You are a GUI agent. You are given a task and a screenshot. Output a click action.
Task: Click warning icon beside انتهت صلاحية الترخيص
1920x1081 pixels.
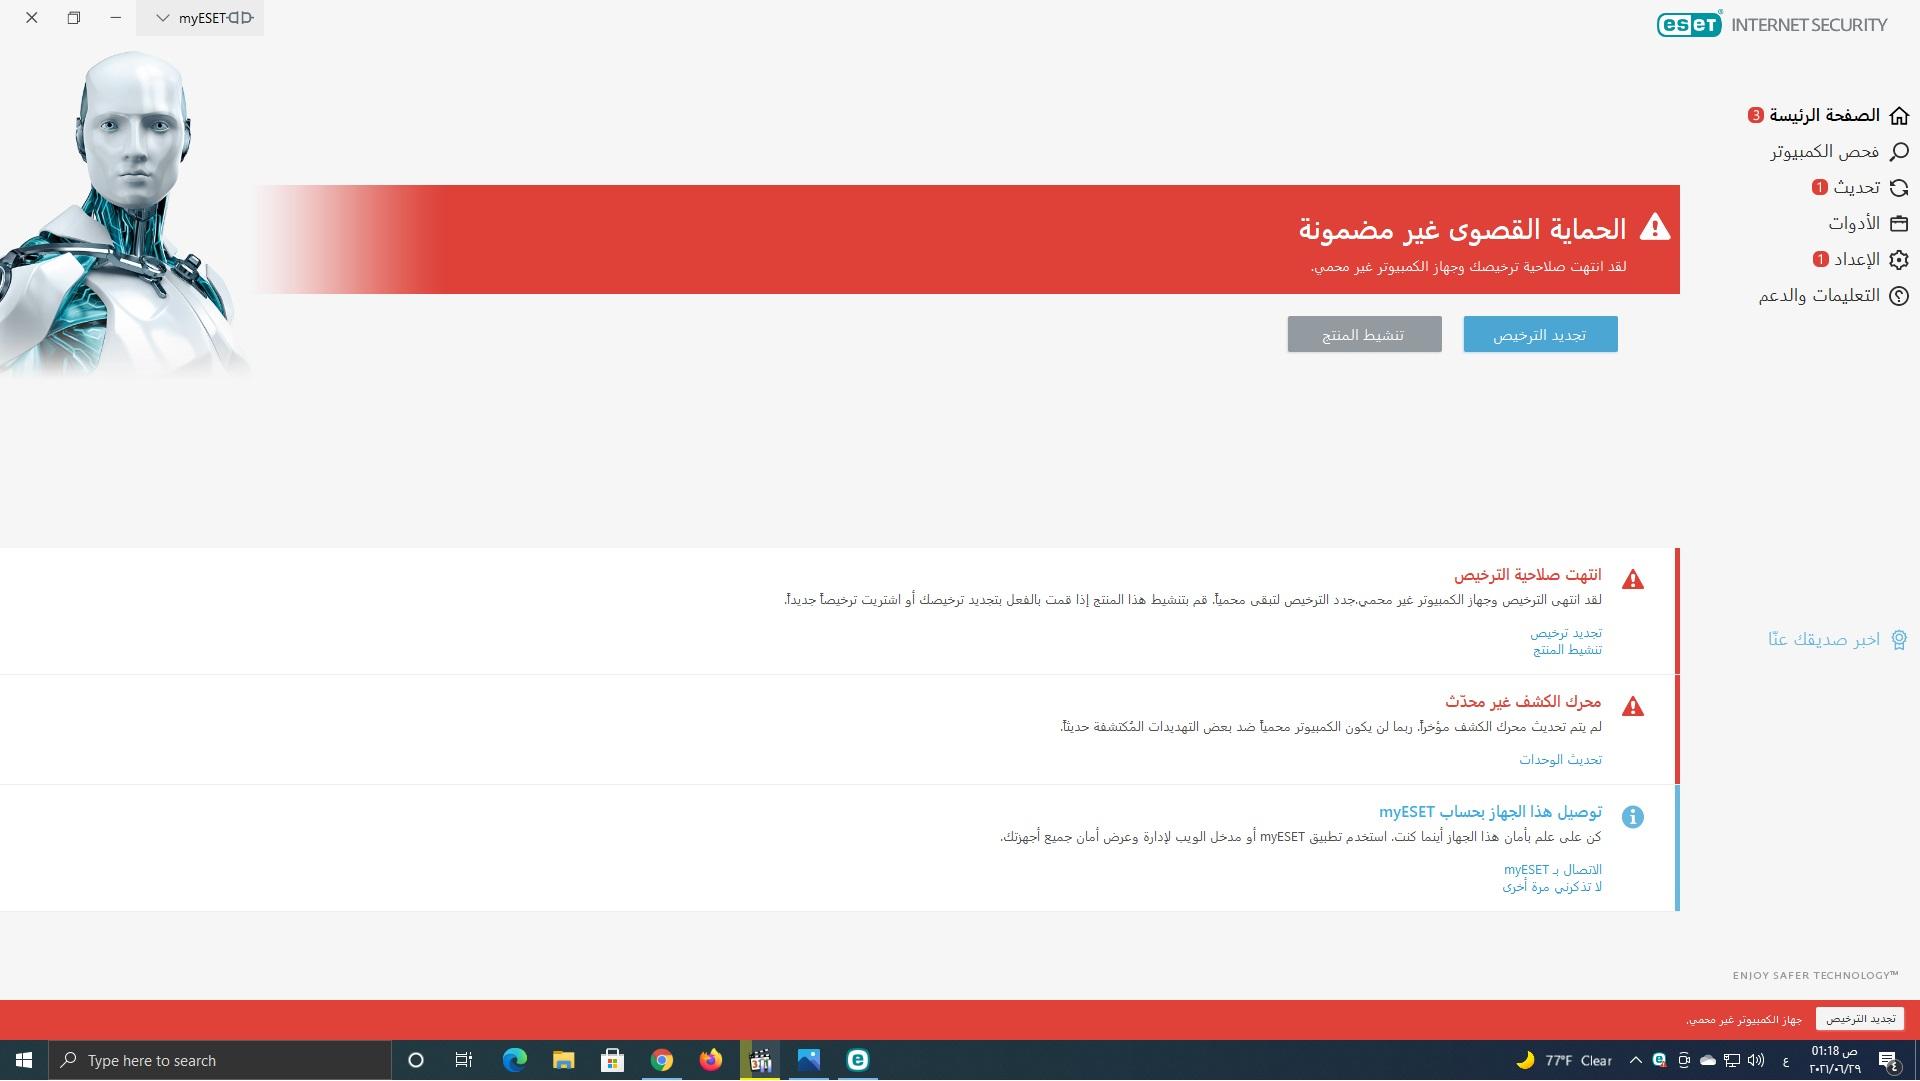(x=1633, y=579)
